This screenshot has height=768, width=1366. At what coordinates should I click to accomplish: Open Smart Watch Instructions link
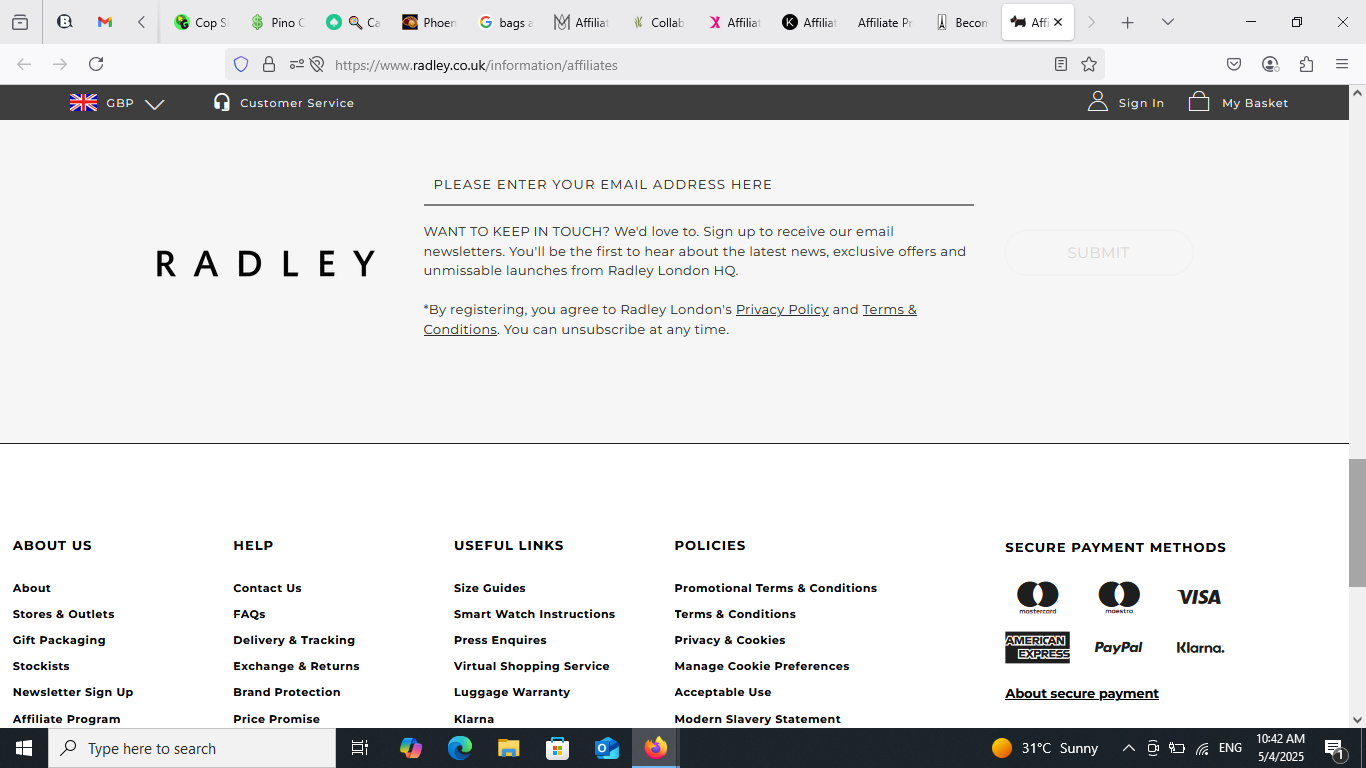534,614
